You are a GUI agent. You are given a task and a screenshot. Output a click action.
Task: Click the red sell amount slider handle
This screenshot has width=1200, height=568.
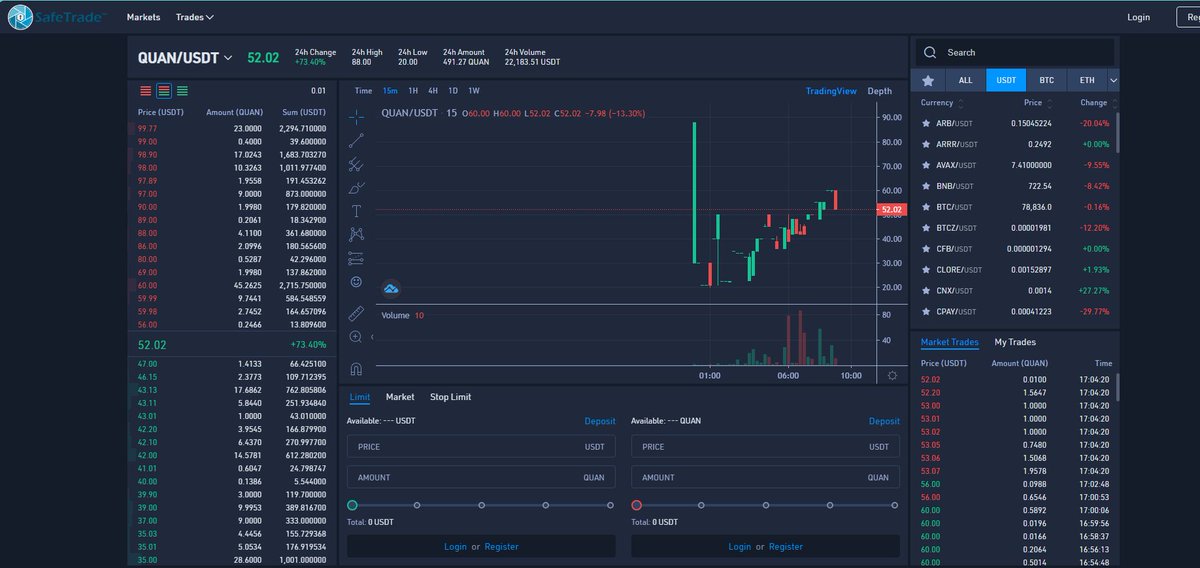(x=637, y=505)
